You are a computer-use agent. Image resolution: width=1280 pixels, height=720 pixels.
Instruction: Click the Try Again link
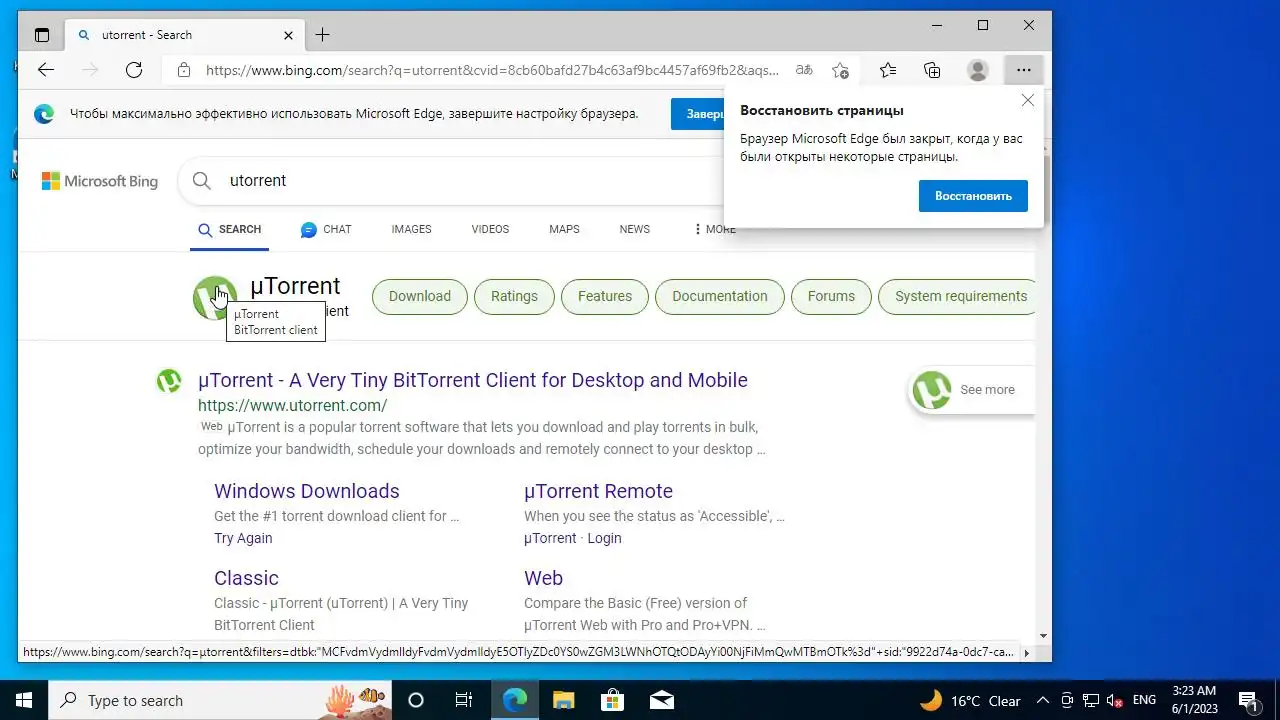click(243, 538)
